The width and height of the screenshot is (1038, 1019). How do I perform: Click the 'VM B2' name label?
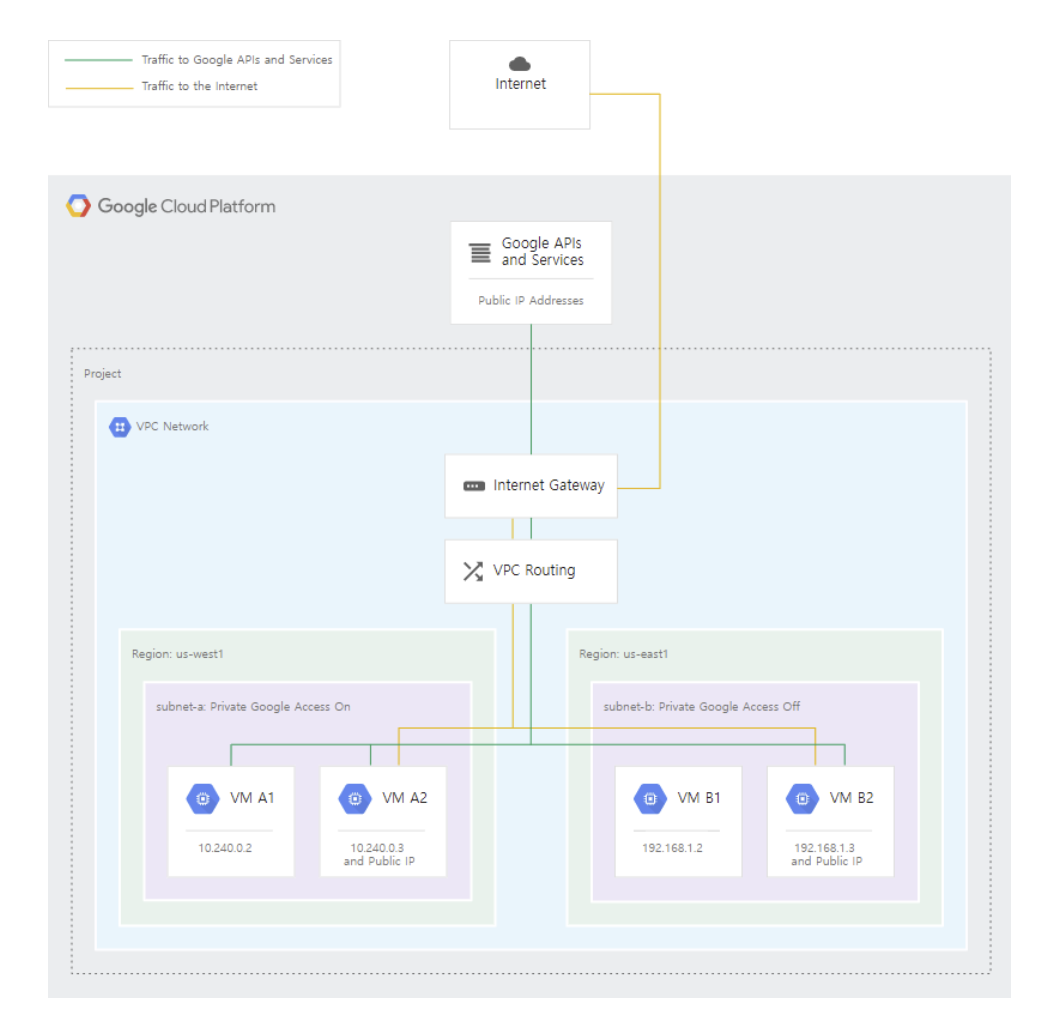pyautogui.click(x=851, y=798)
